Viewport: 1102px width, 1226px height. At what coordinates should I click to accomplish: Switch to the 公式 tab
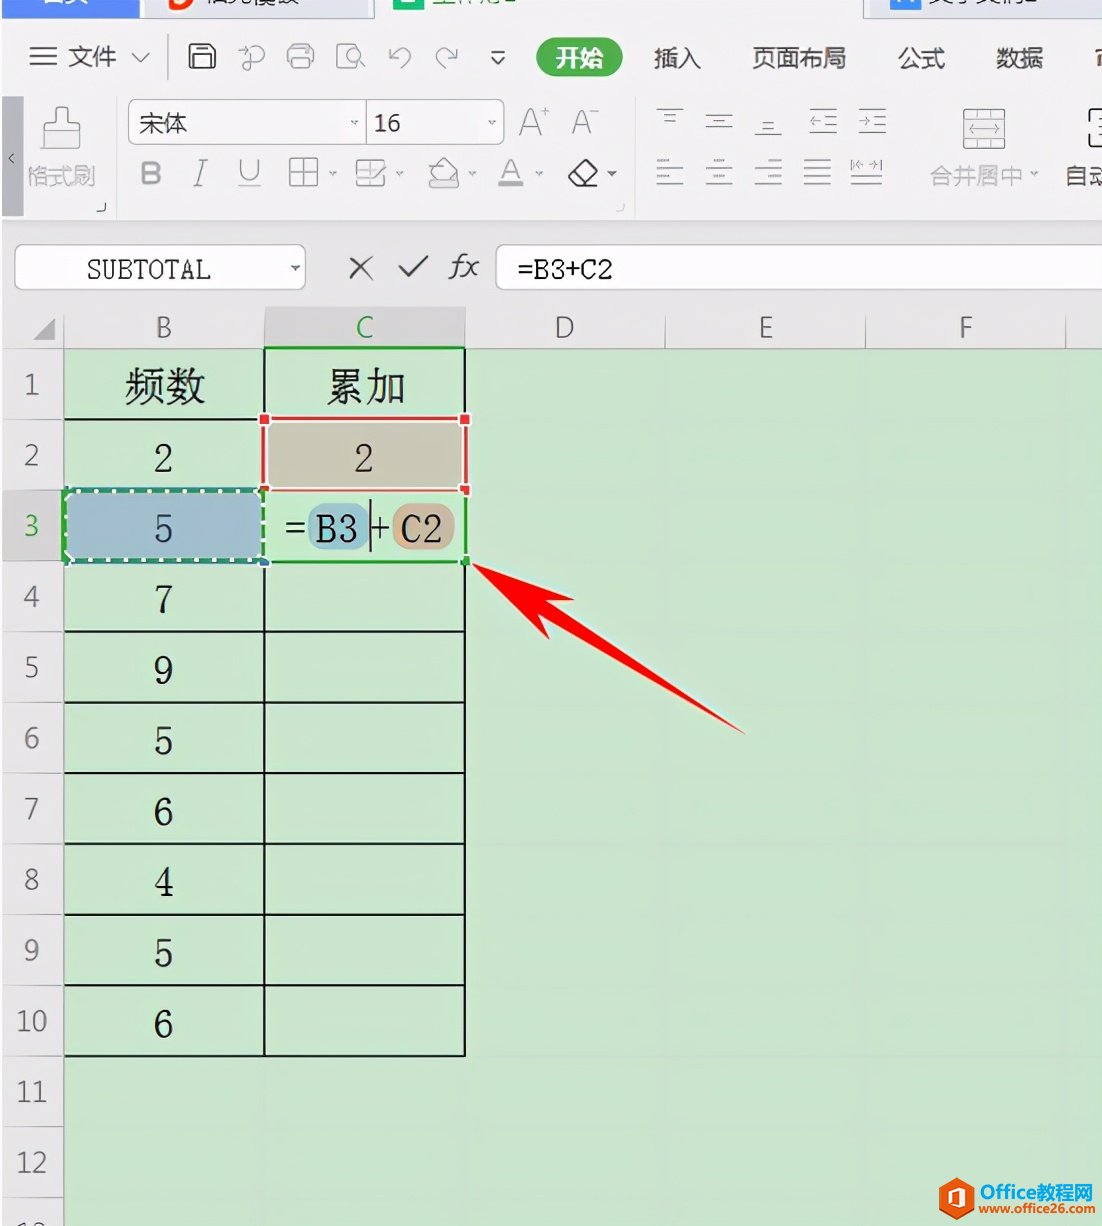921,58
